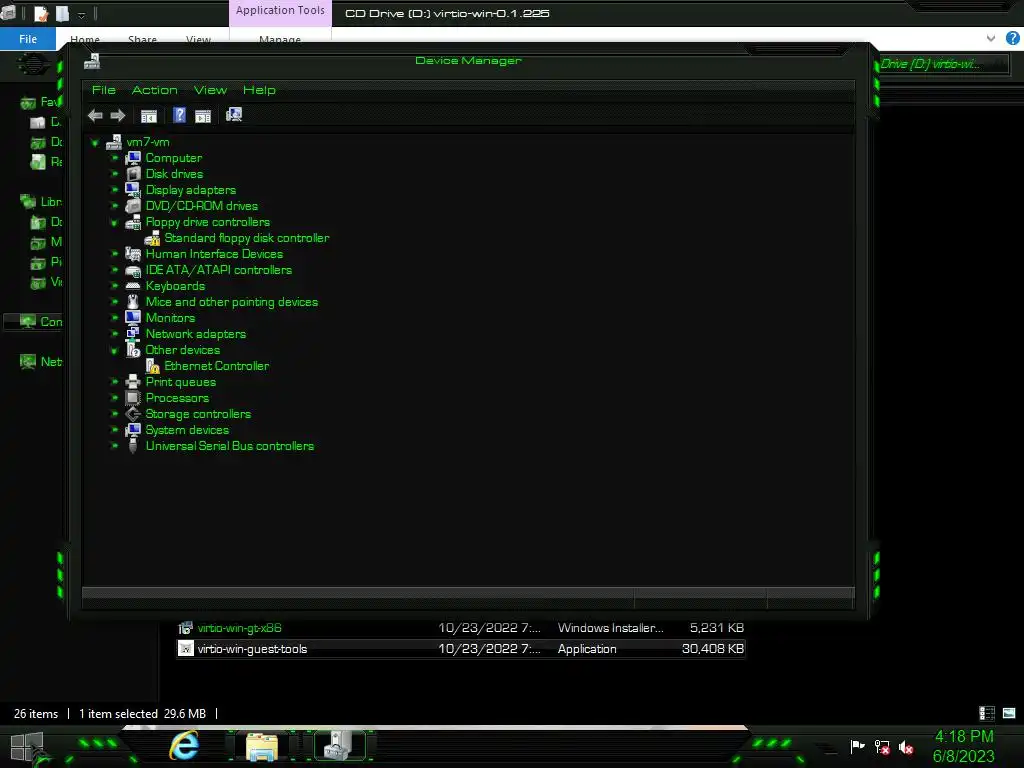Click the Human Interface Devices category icon
This screenshot has width=1024, height=768.
(x=133, y=254)
